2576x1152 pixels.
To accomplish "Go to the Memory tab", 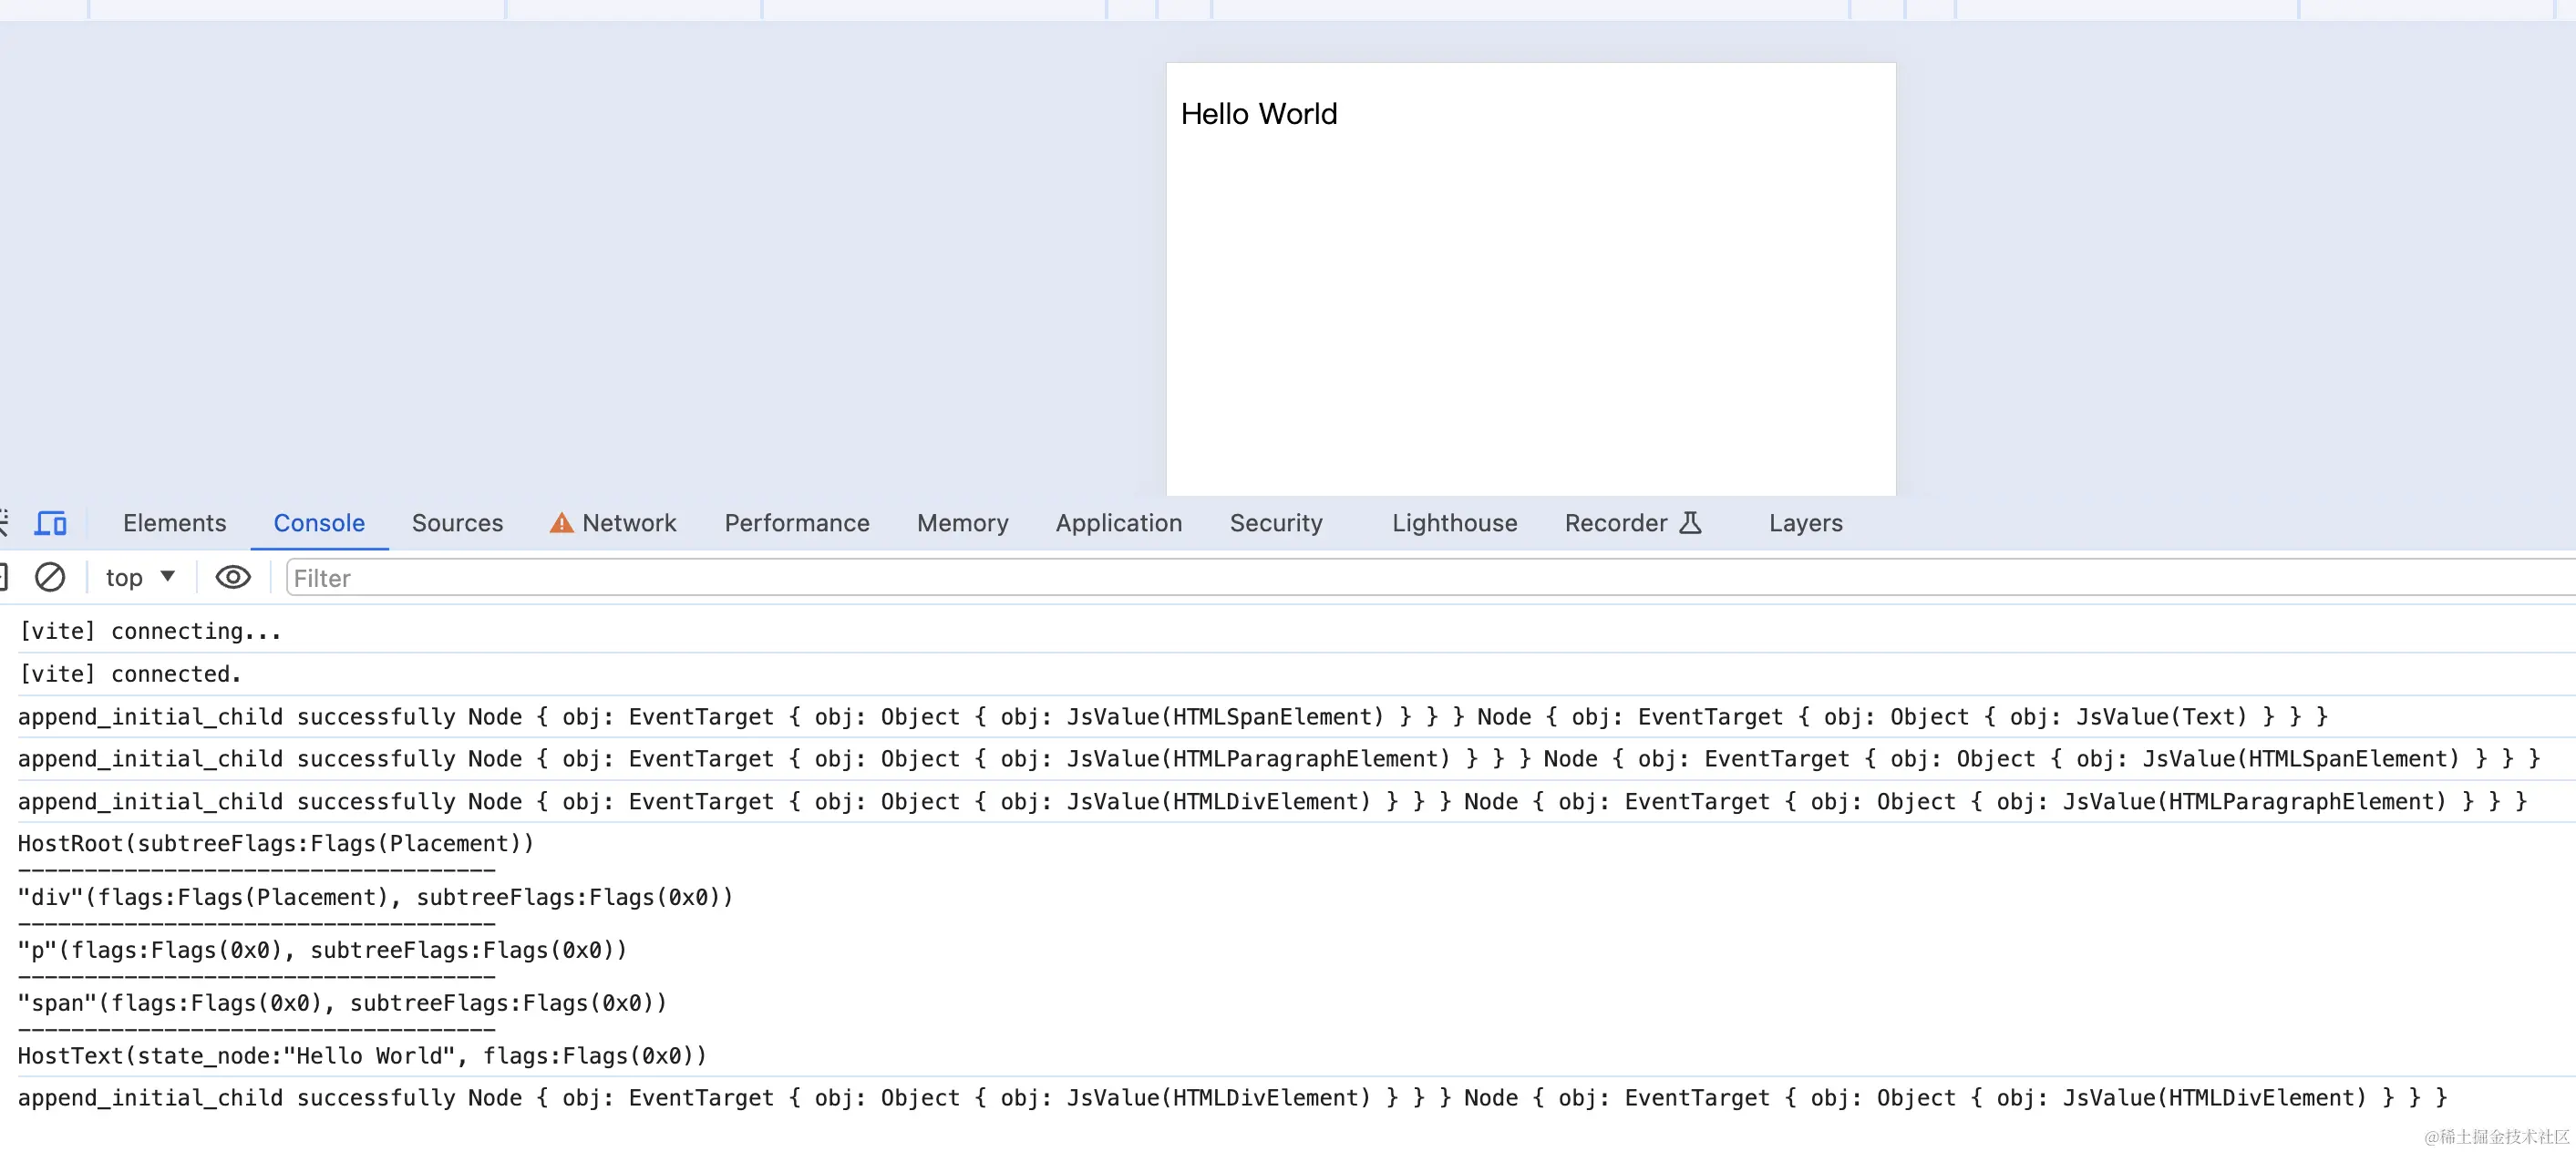I will tap(962, 523).
